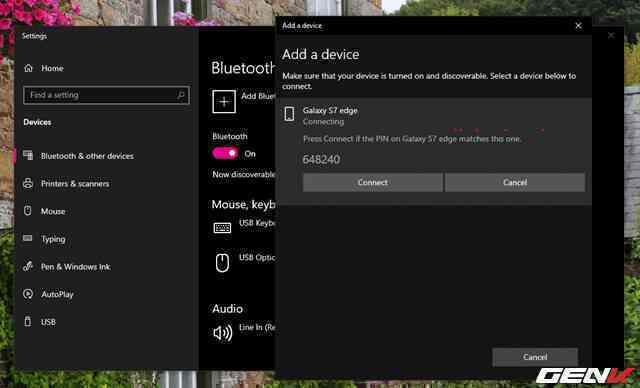Open USB settings page
640x388 pixels.
[x=48, y=322]
